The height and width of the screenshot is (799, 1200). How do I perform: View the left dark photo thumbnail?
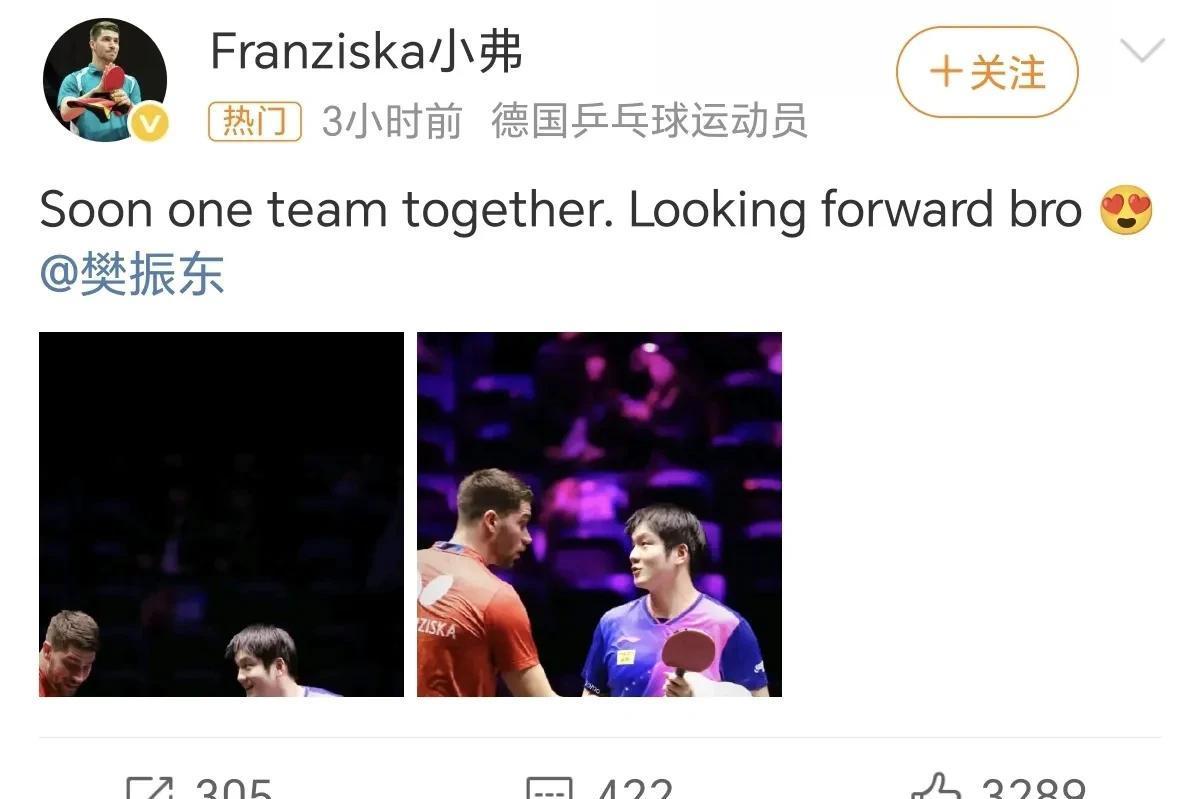point(221,514)
